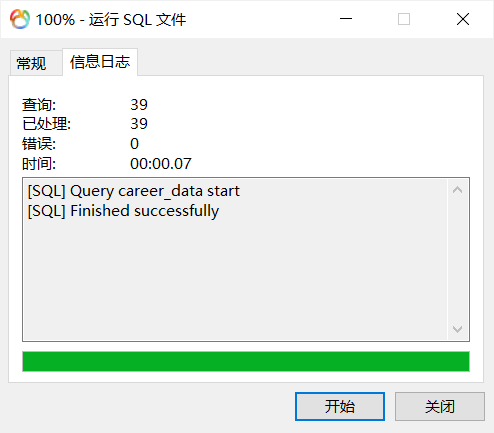
Task: Click the Navicat logo in the title bar
Action: click(x=20, y=19)
